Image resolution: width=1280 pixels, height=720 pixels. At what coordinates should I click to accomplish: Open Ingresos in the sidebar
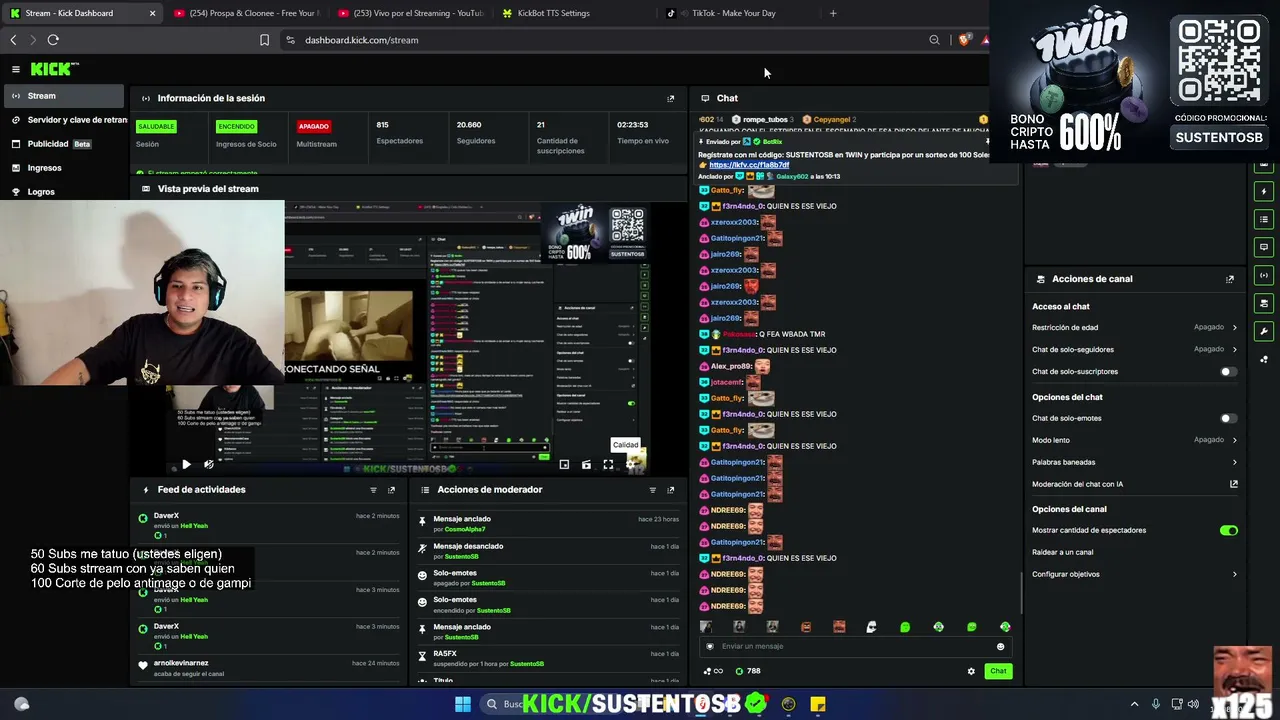pos(64,168)
